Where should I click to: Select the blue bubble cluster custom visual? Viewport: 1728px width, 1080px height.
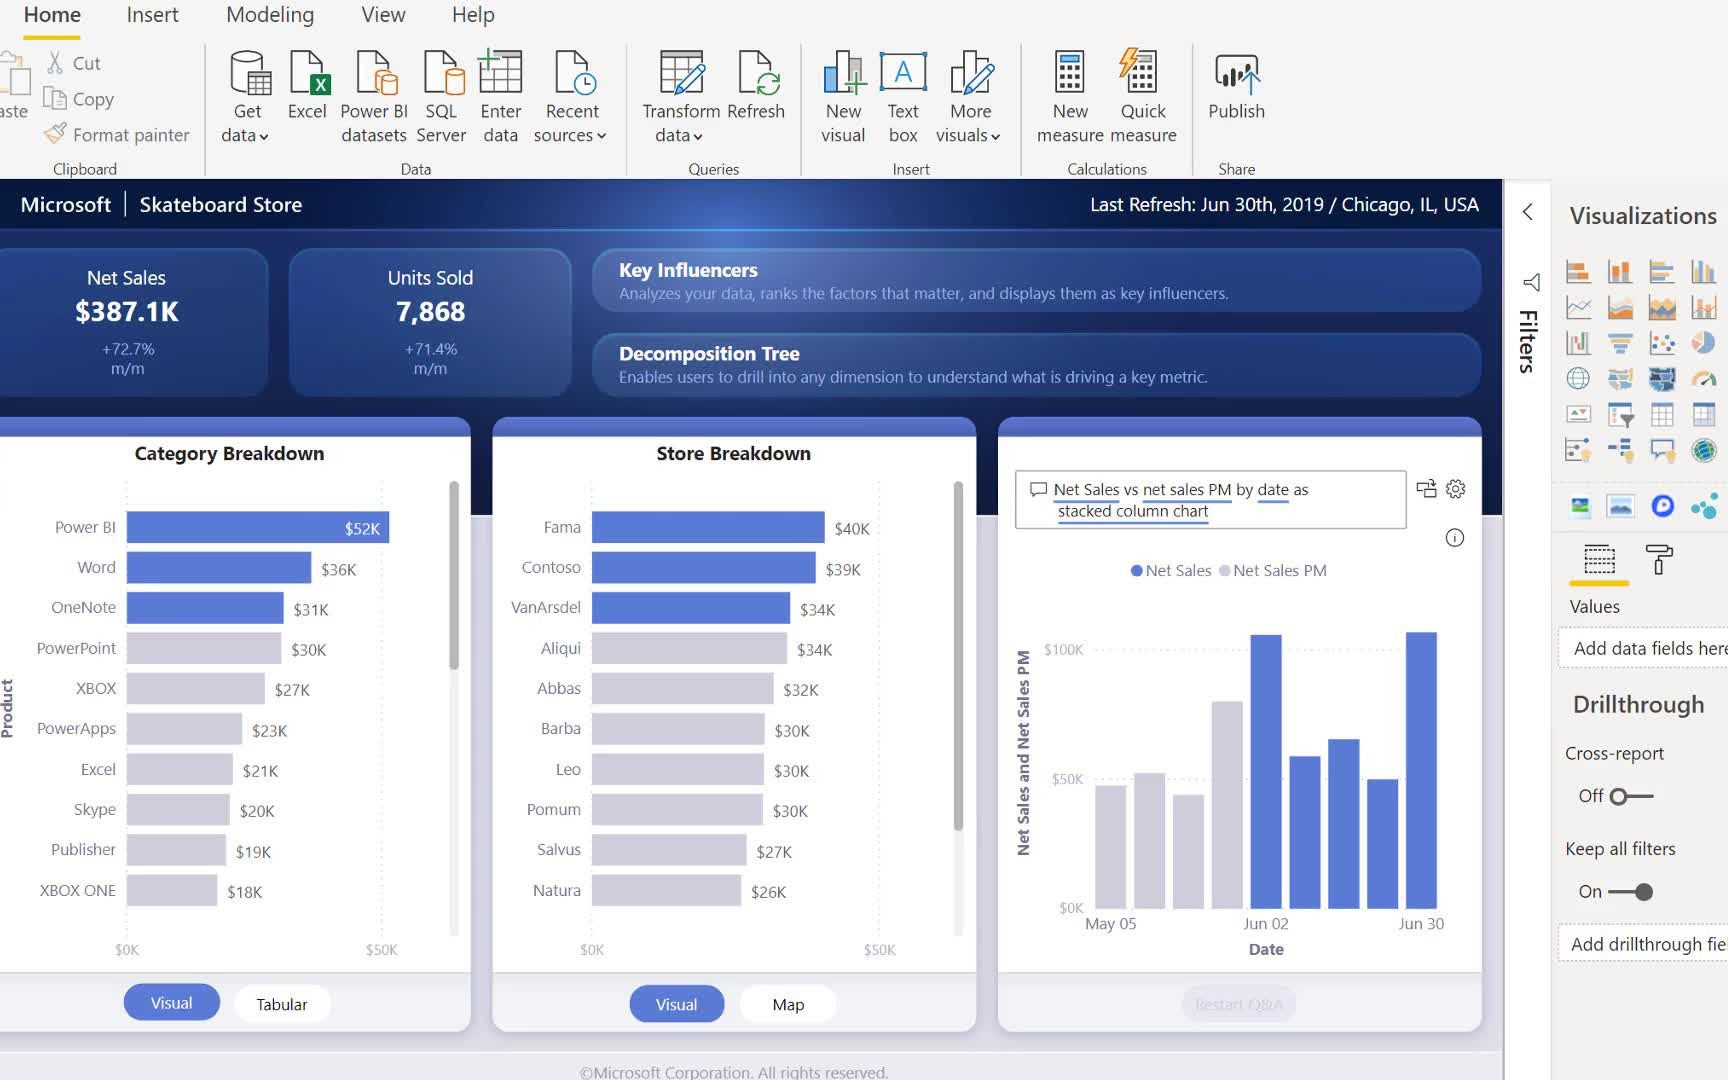pos(1703,507)
